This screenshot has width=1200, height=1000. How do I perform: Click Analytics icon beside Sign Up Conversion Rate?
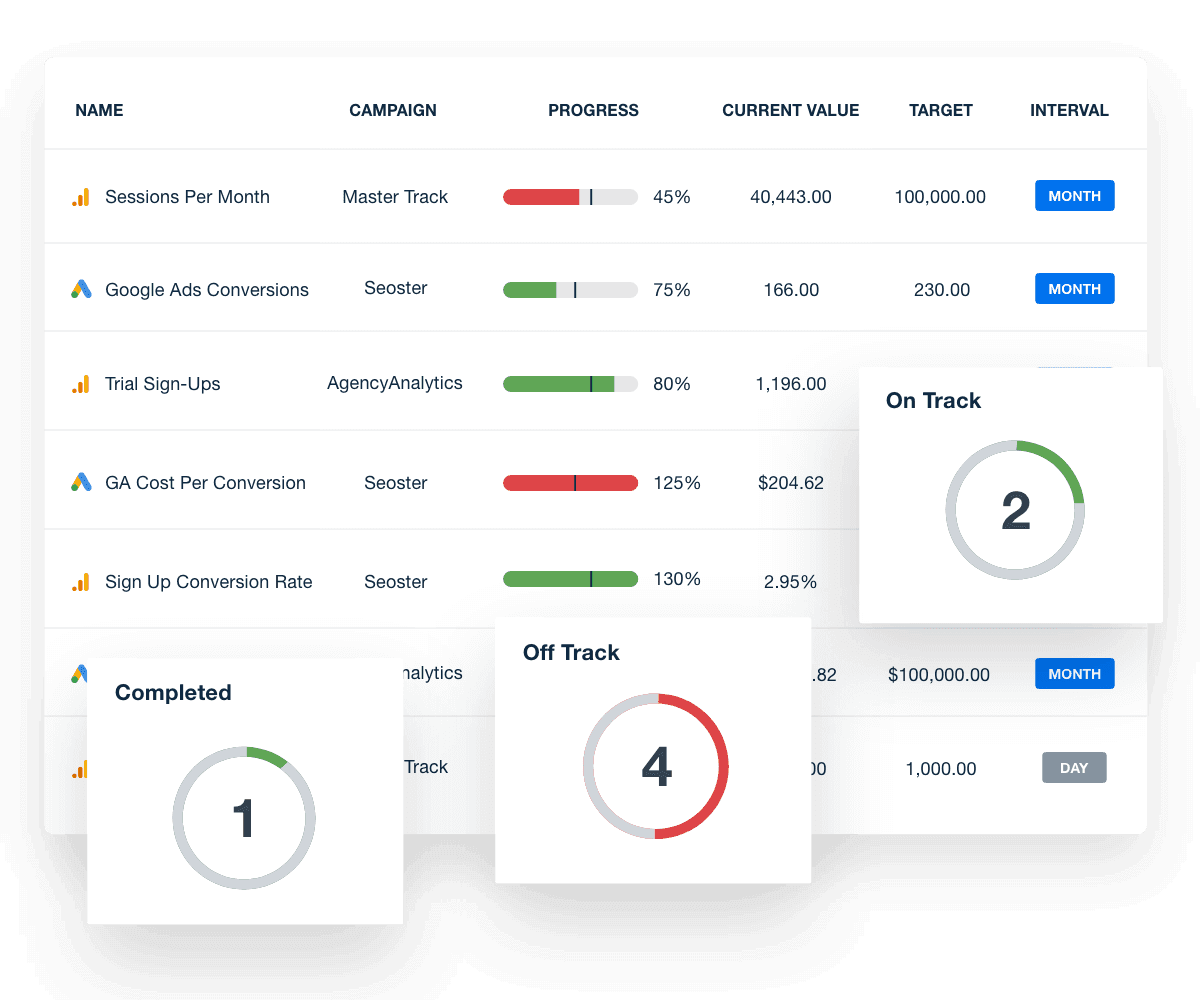[x=81, y=582]
